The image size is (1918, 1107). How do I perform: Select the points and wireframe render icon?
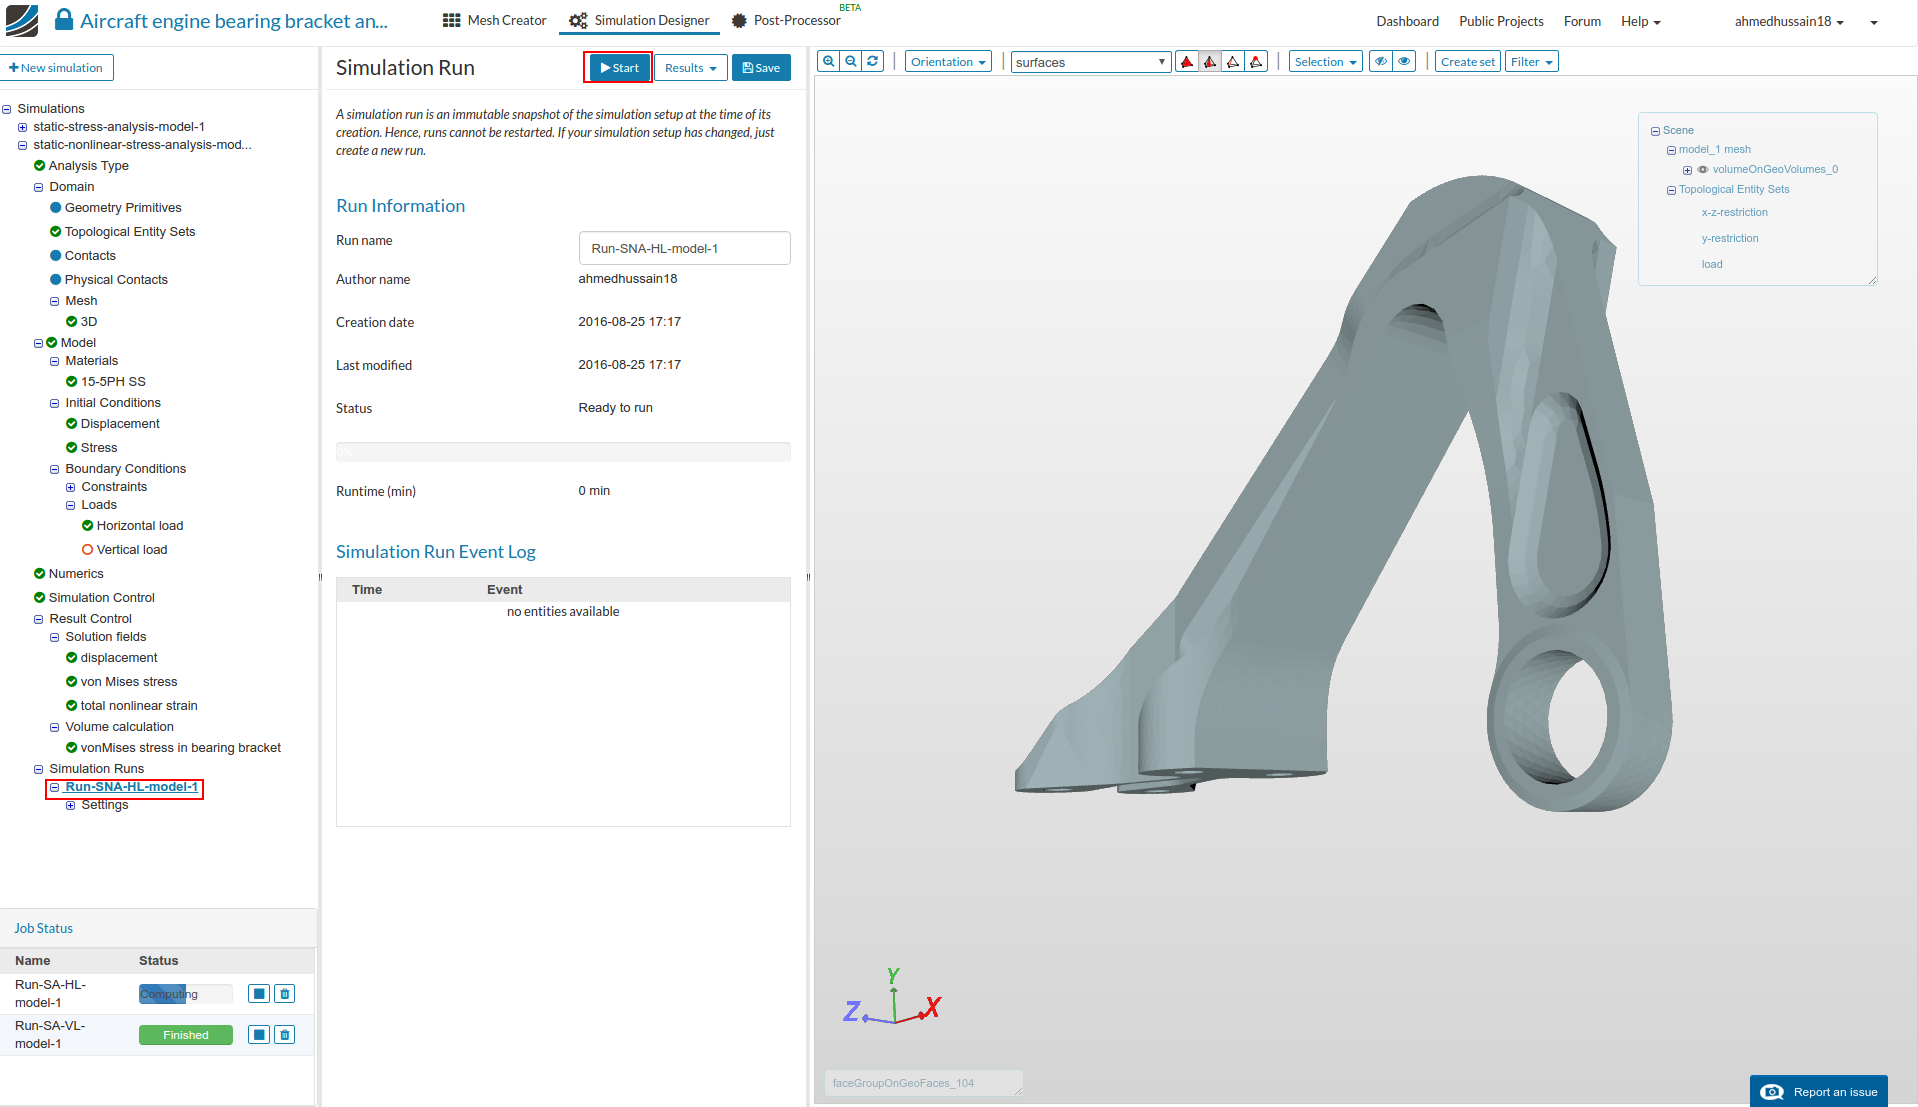click(x=1256, y=62)
